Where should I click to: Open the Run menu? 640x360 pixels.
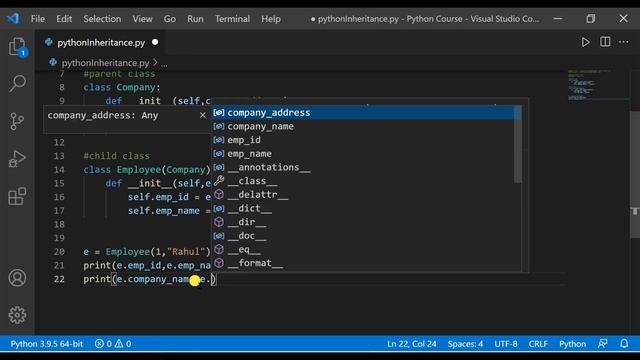click(x=195, y=19)
